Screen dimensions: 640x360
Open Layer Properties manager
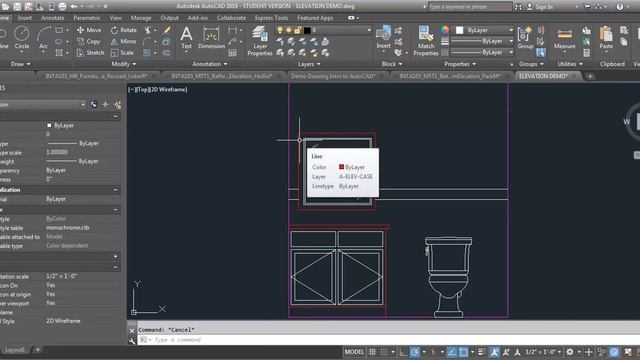pos(260,40)
